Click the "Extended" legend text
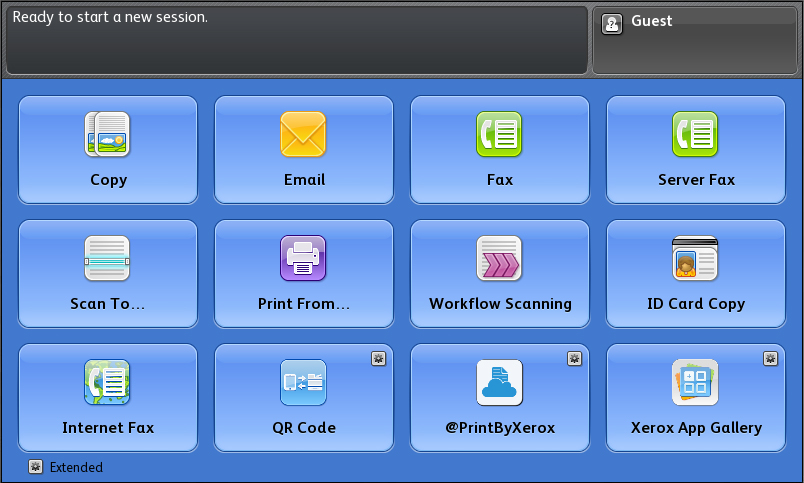 (x=76, y=467)
